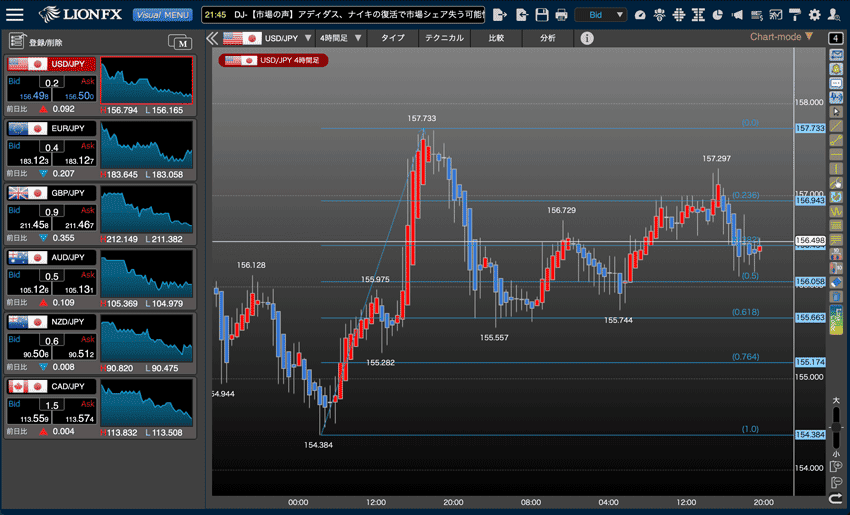
Task: Toggle the M multi-window layout button
Action: coord(181,42)
